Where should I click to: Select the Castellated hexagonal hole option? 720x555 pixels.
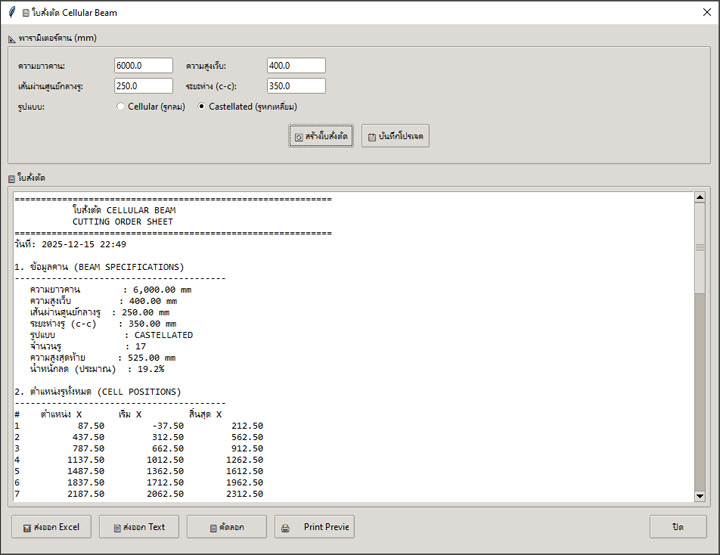tap(201, 106)
